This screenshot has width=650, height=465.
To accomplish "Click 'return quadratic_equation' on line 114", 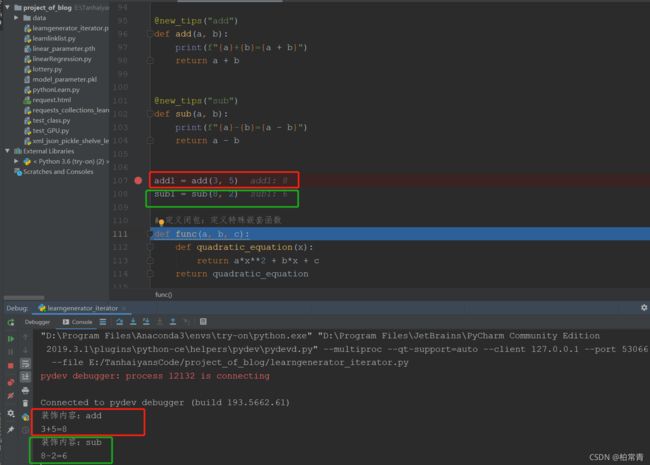I will click(242, 274).
